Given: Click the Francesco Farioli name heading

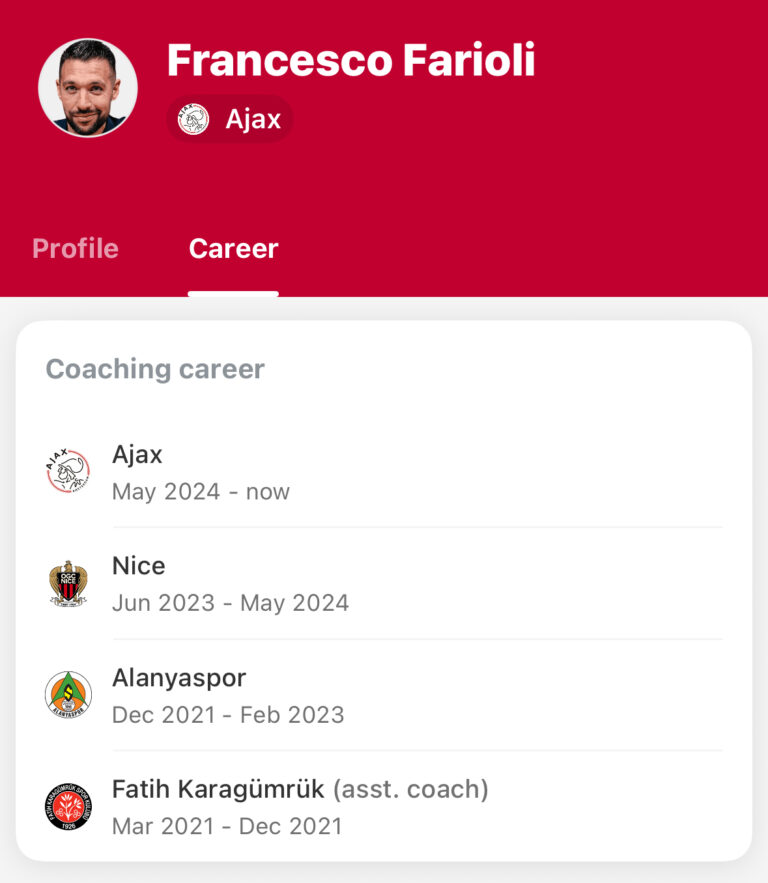Looking at the screenshot, I should click(351, 60).
